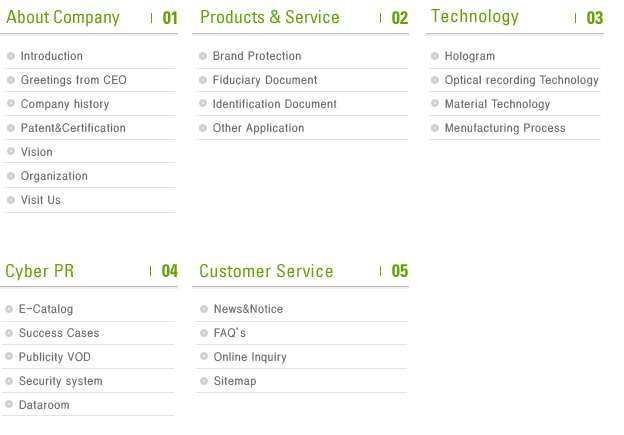Click the bullet icon beside Sitemap
The width and height of the screenshot is (624, 435).
point(204,381)
